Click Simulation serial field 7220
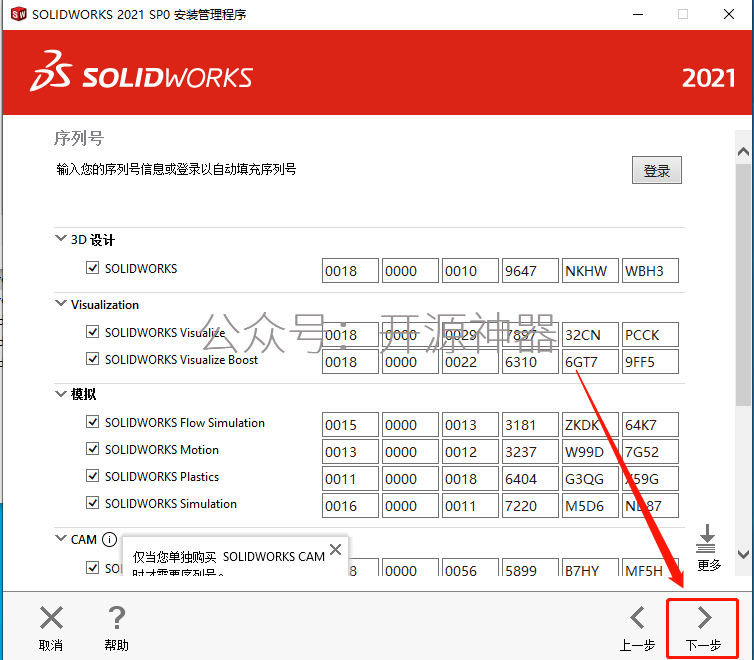The width and height of the screenshot is (754, 660). [530, 505]
